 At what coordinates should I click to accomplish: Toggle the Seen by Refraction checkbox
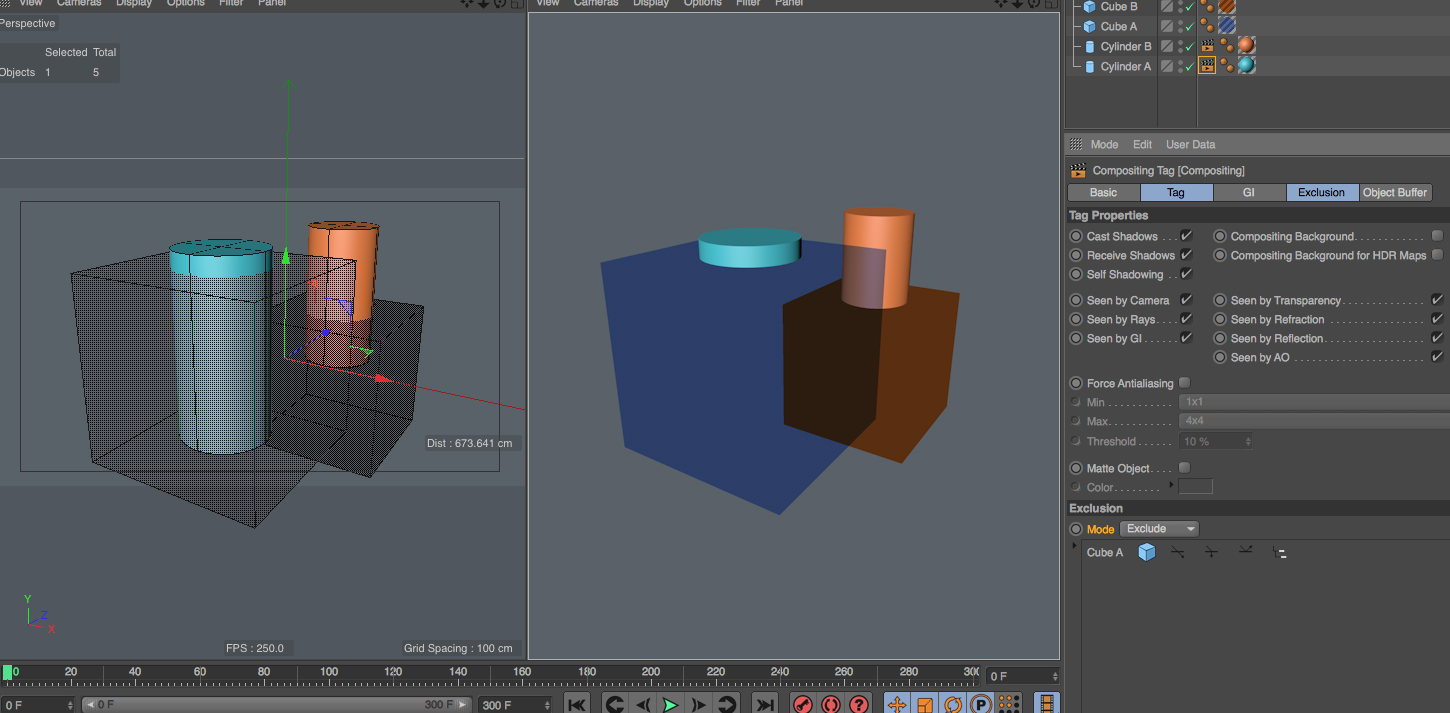click(1437, 319)
